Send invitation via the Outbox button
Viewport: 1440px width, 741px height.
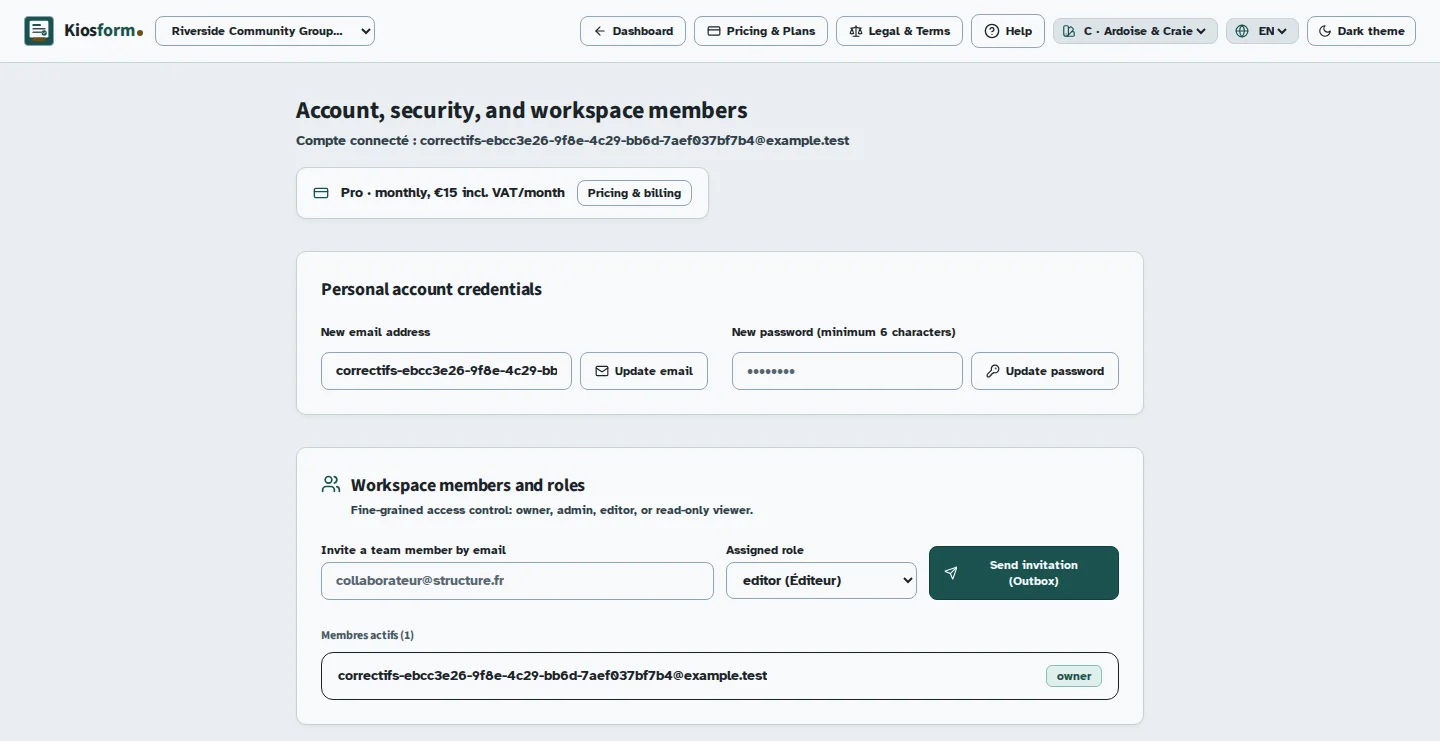click(x=1024, y=573)
